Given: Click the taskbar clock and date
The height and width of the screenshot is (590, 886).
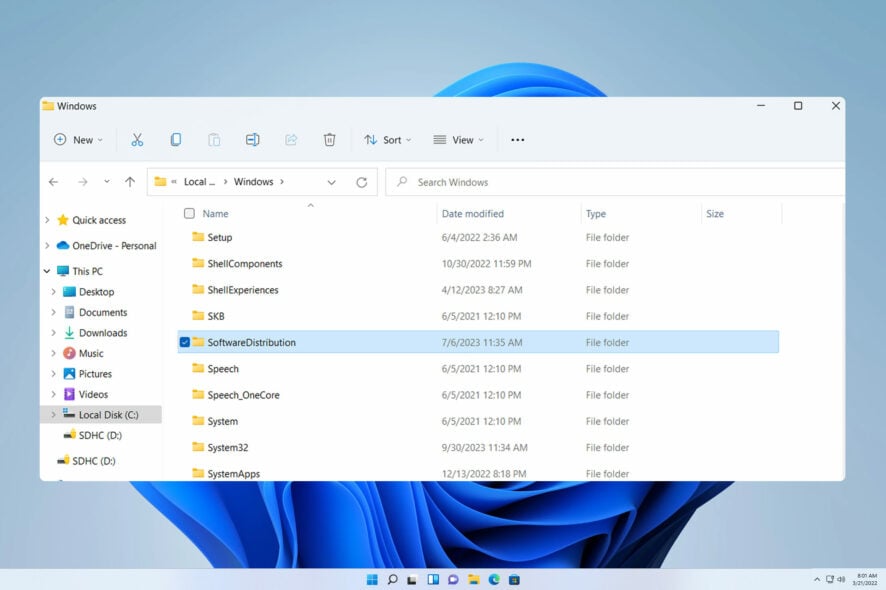Looking at the screenshot, I should point(866,579).
